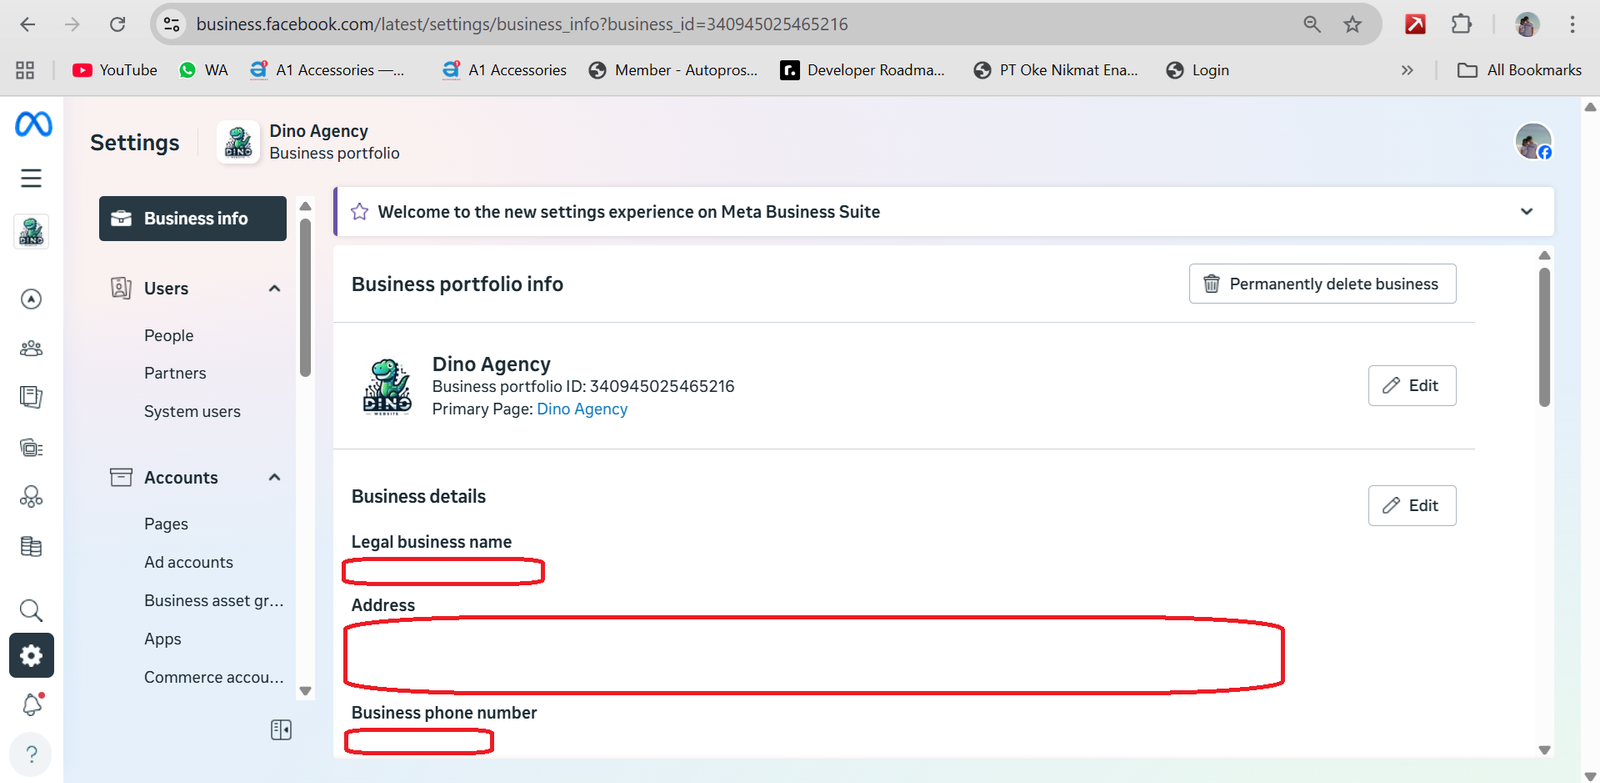The height and width of the screenshot is (783, 1600).
Task: Open Ad accounts menu item
Action: (188, 562)
